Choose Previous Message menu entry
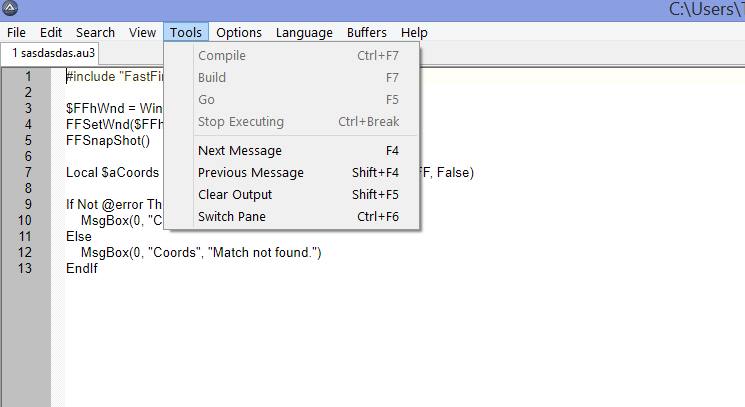 click(x=251, y=173)
